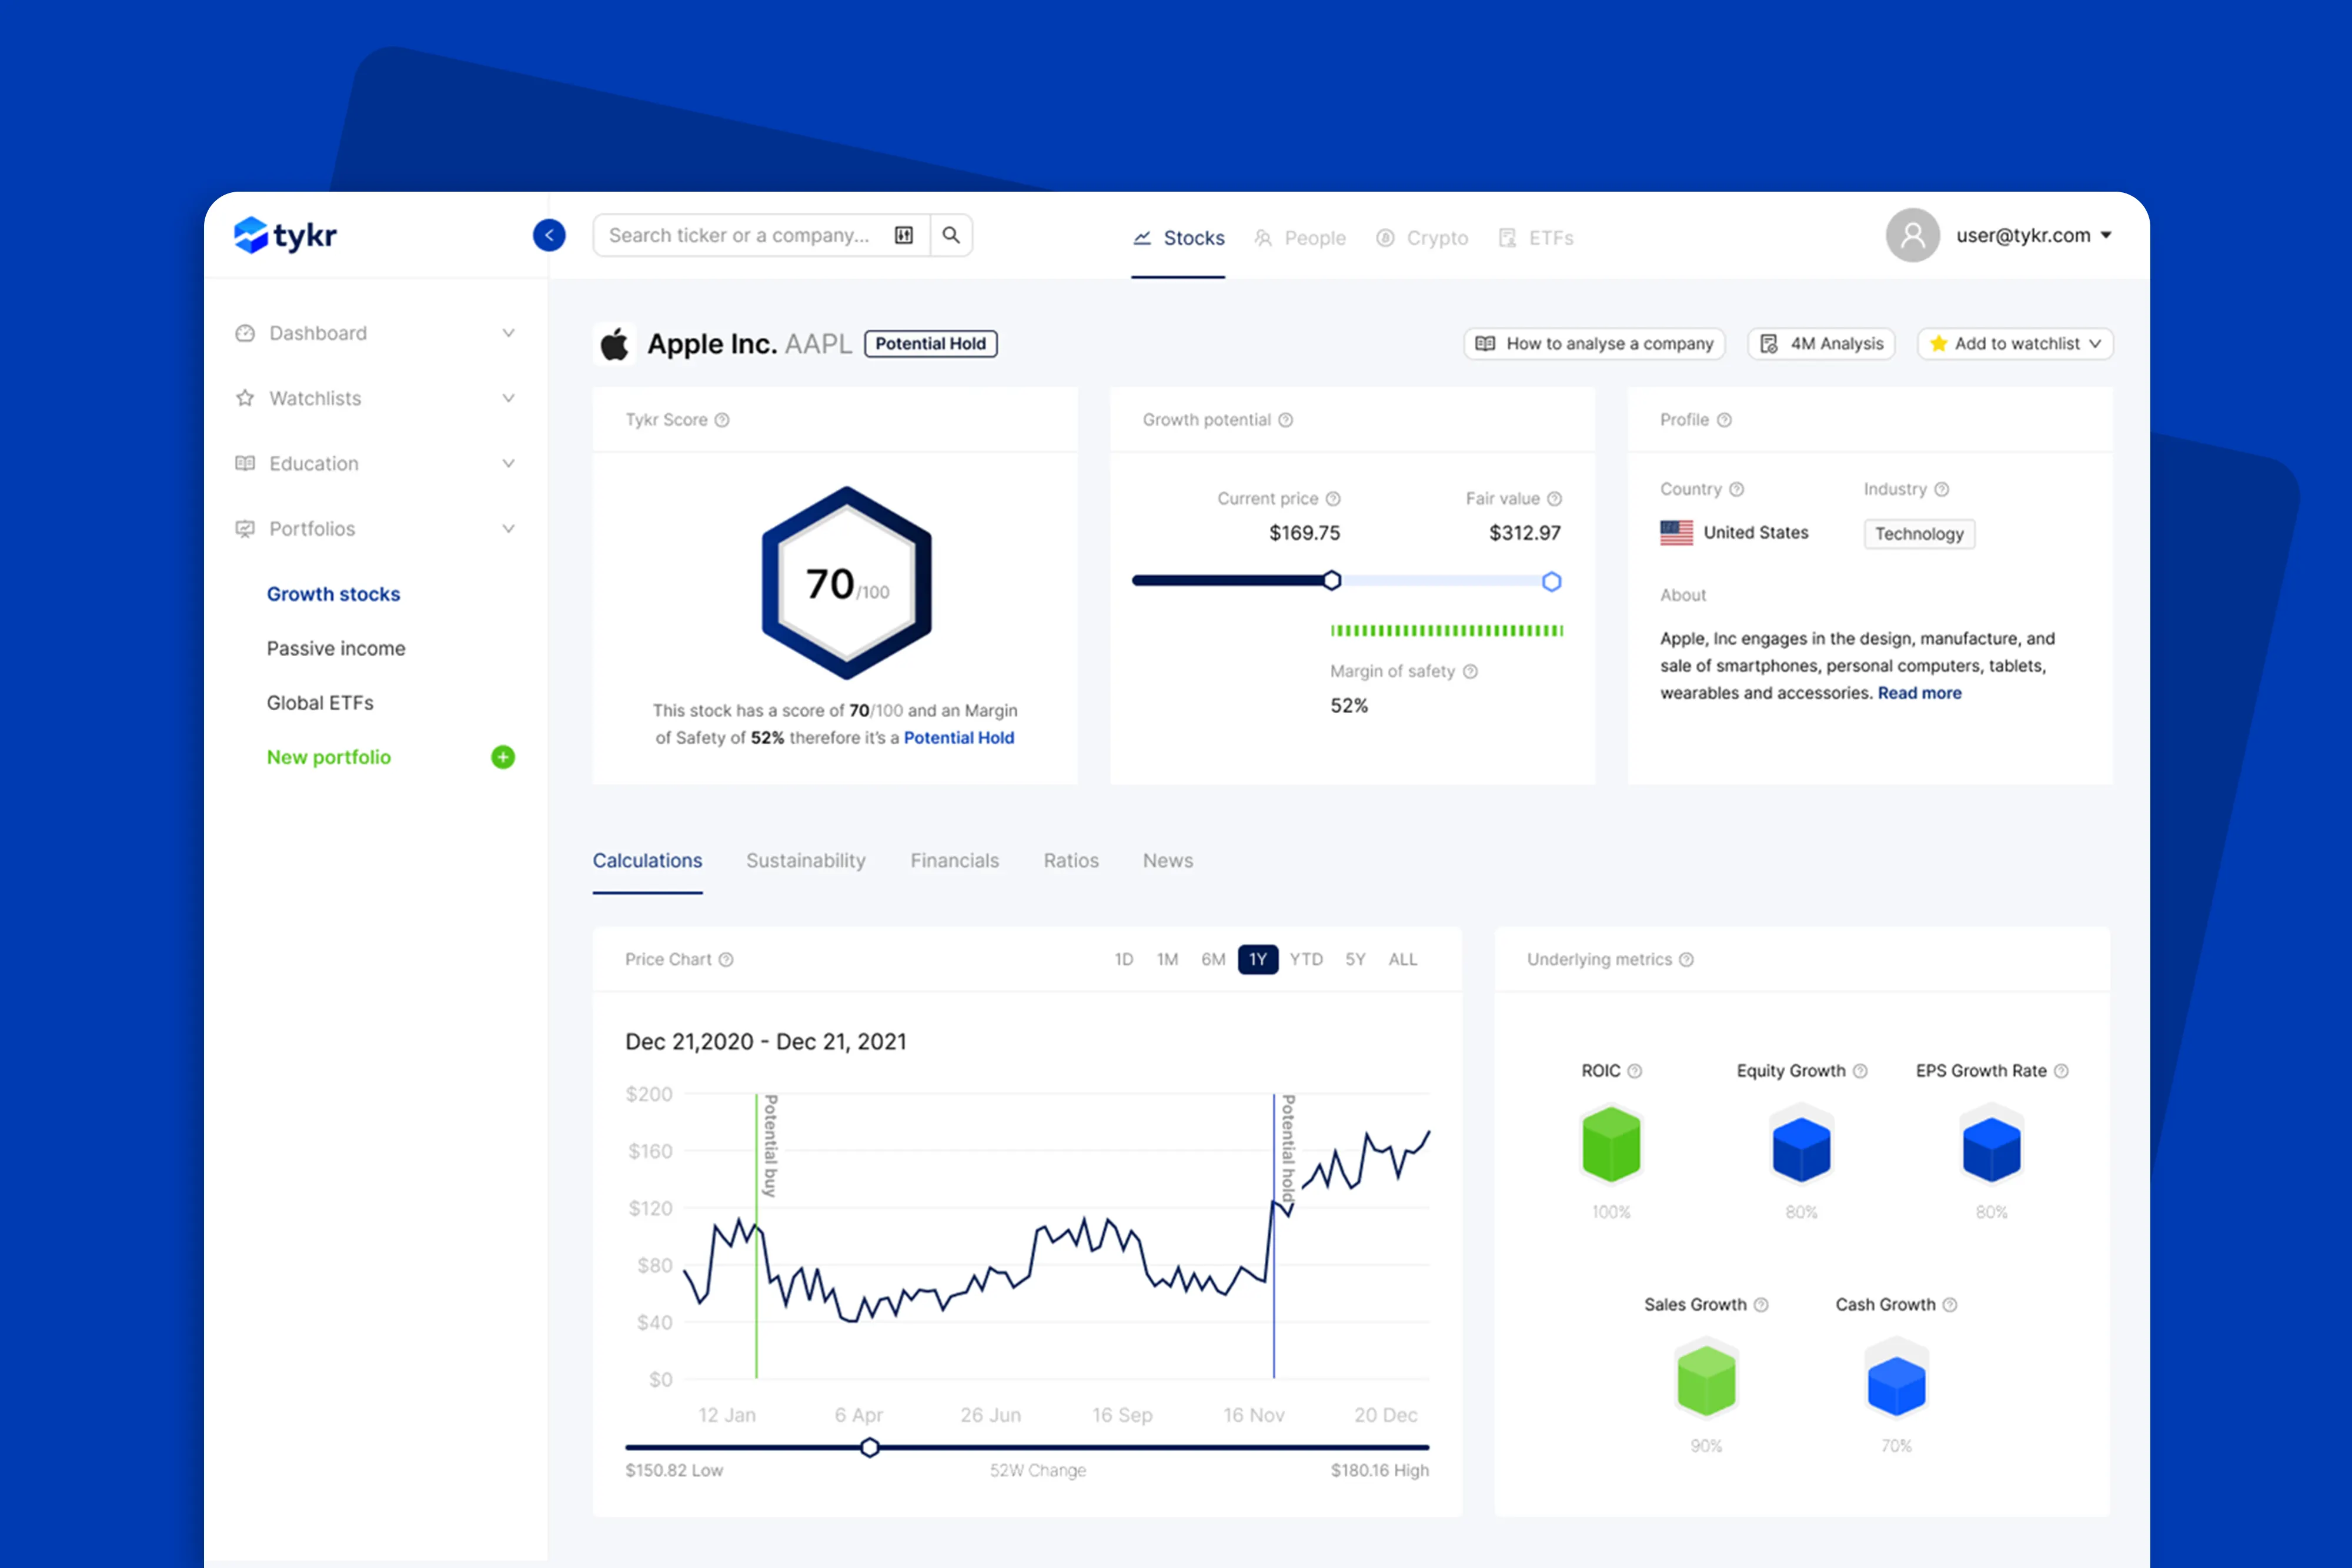Switch price chart to 5Y range
Screen dimensions: 2352x1568
(1355, 959)
